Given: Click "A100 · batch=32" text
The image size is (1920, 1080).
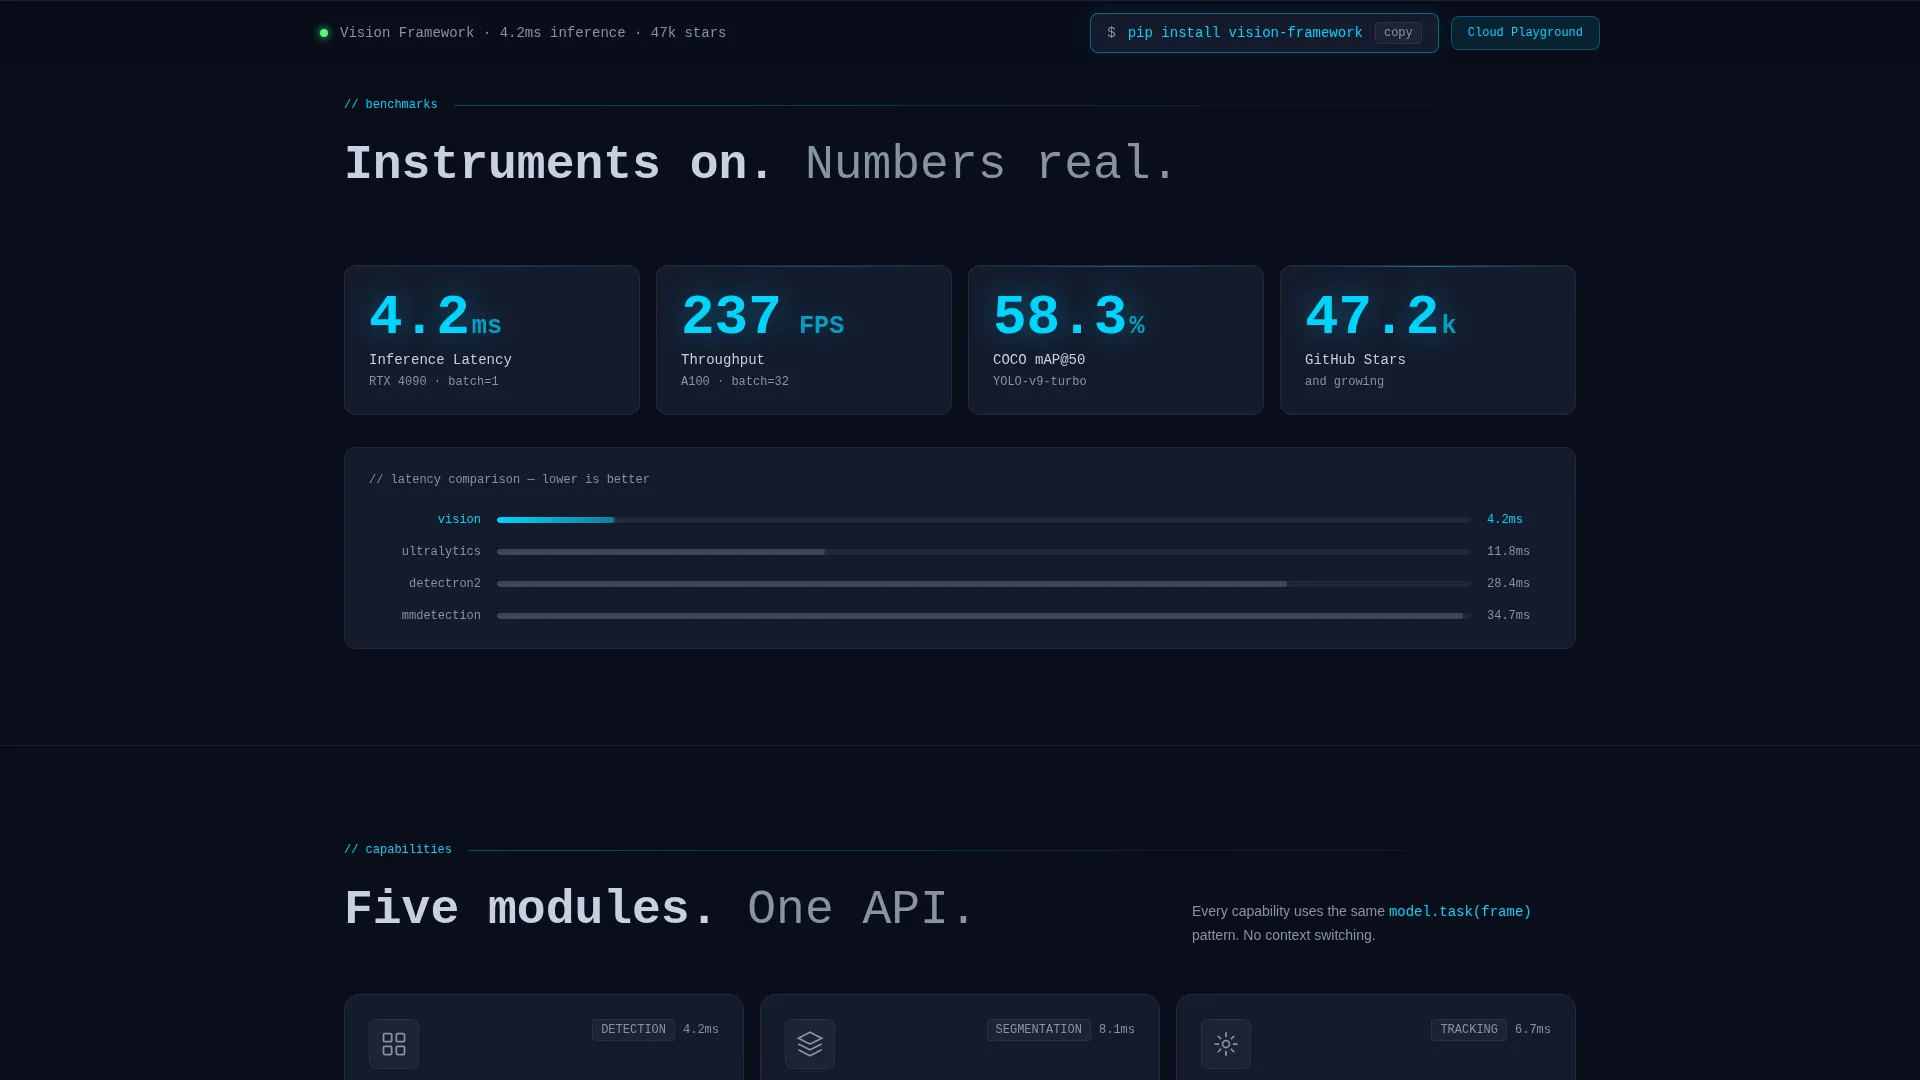Looking at the screenshot, I should click(x=735, y=382).
